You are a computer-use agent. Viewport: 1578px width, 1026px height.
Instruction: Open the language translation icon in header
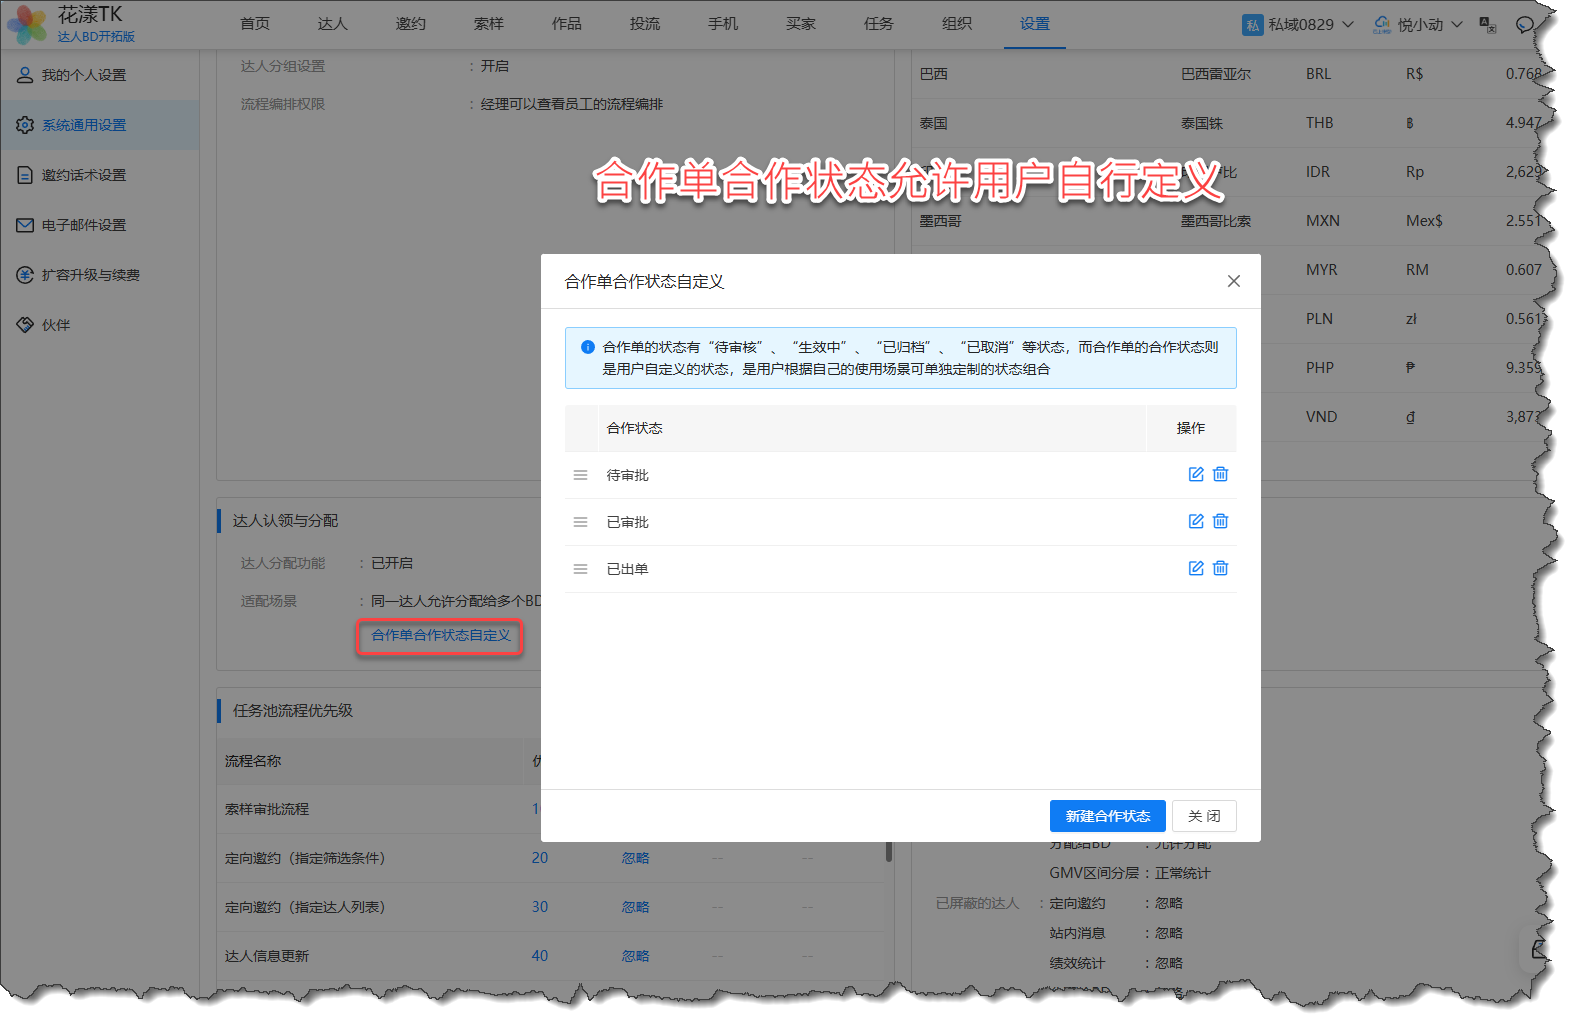click(1487, 25)
